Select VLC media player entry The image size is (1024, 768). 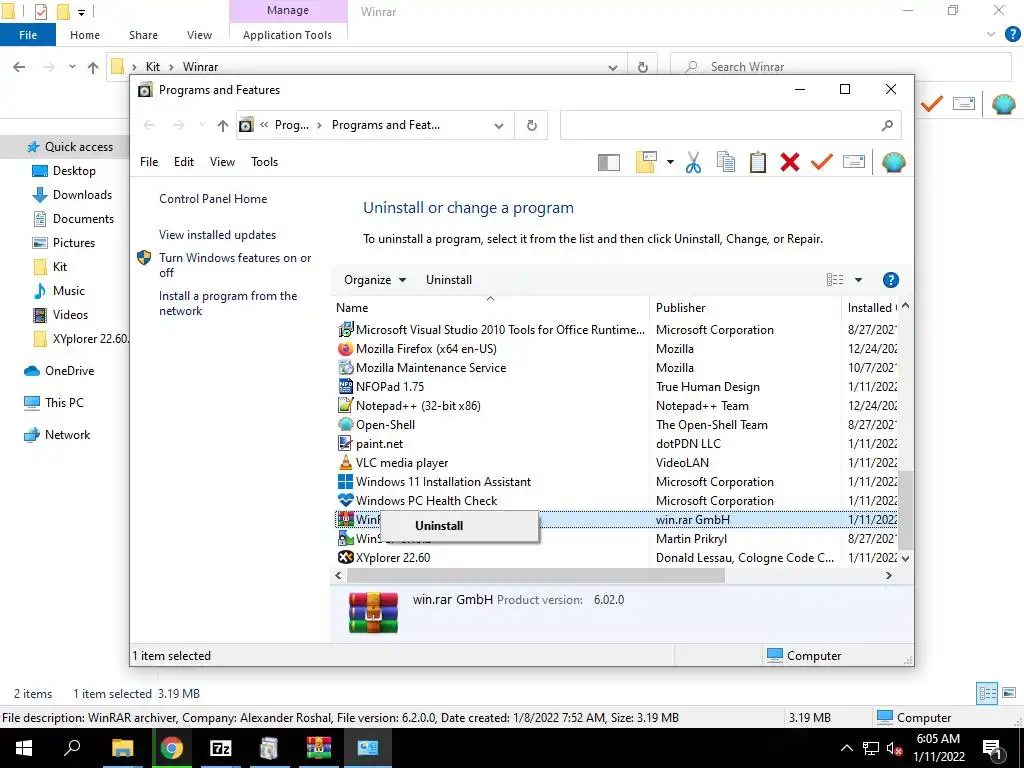[x=402, y=462]
